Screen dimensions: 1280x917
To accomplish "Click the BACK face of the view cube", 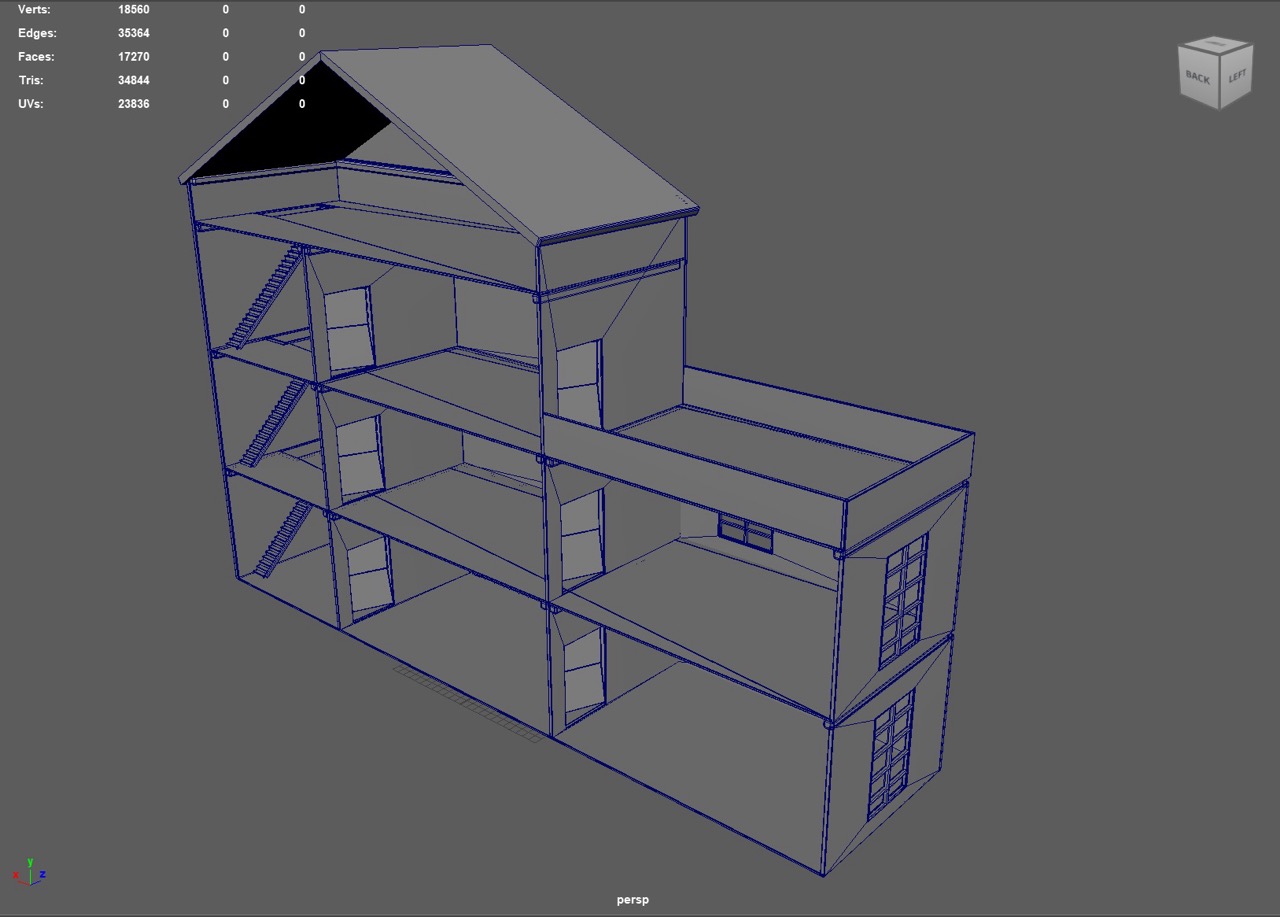I will (1198, 80).
